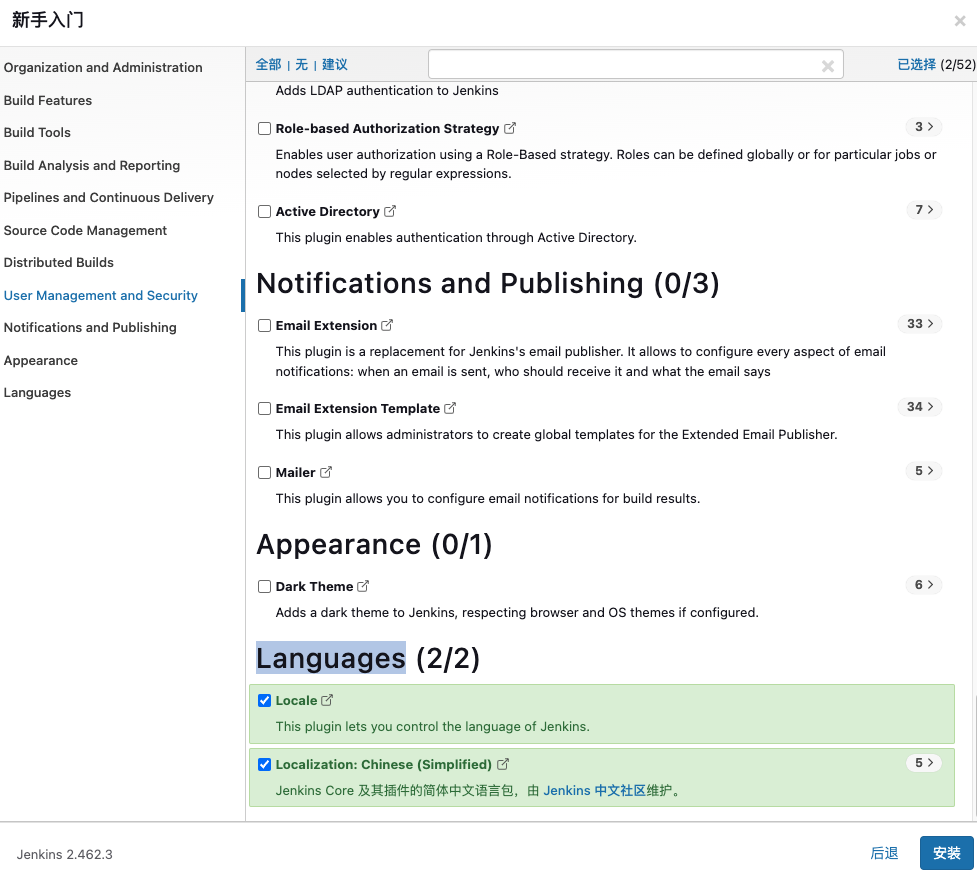Open Email Extension Template external link icon
The width and height of the screenshot is (977, 878).
coord(450,408)
